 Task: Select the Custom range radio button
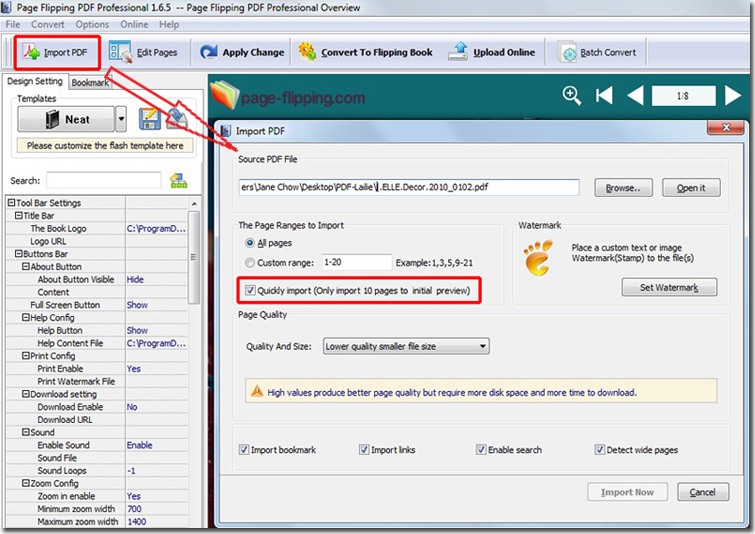(249, 262)
